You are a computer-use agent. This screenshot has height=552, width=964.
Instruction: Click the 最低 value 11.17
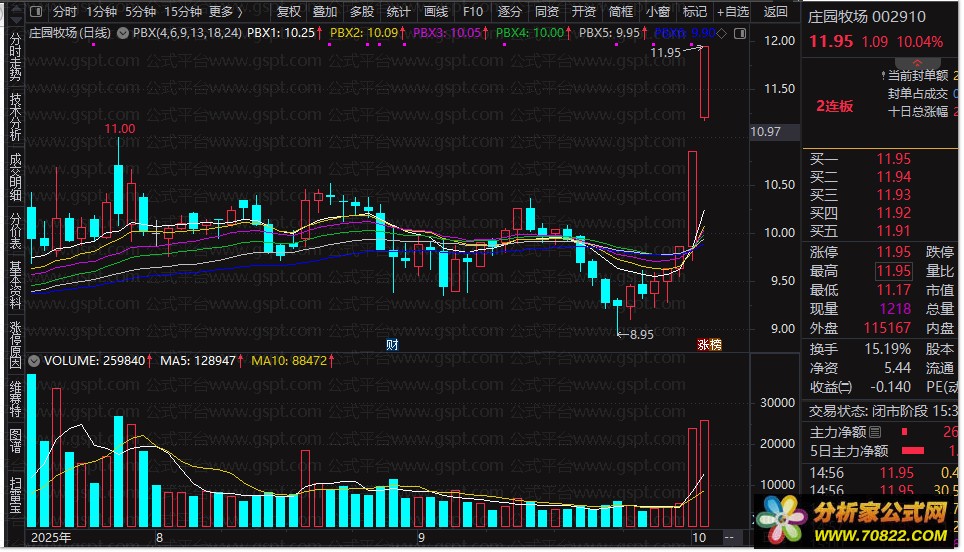(893, 290)
